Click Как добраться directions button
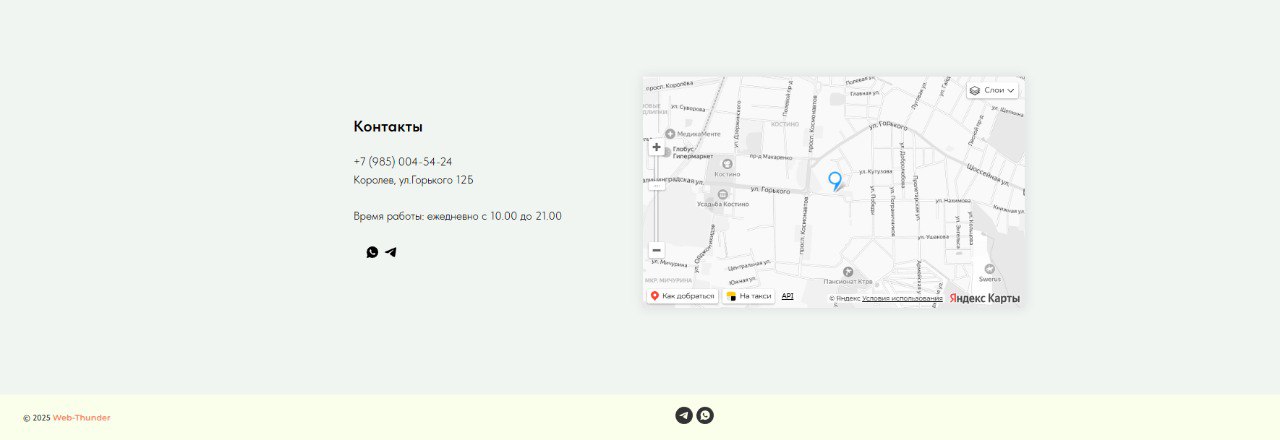Screen dimensions: 1280x440 pyautogui.click(x=682, y=296)
